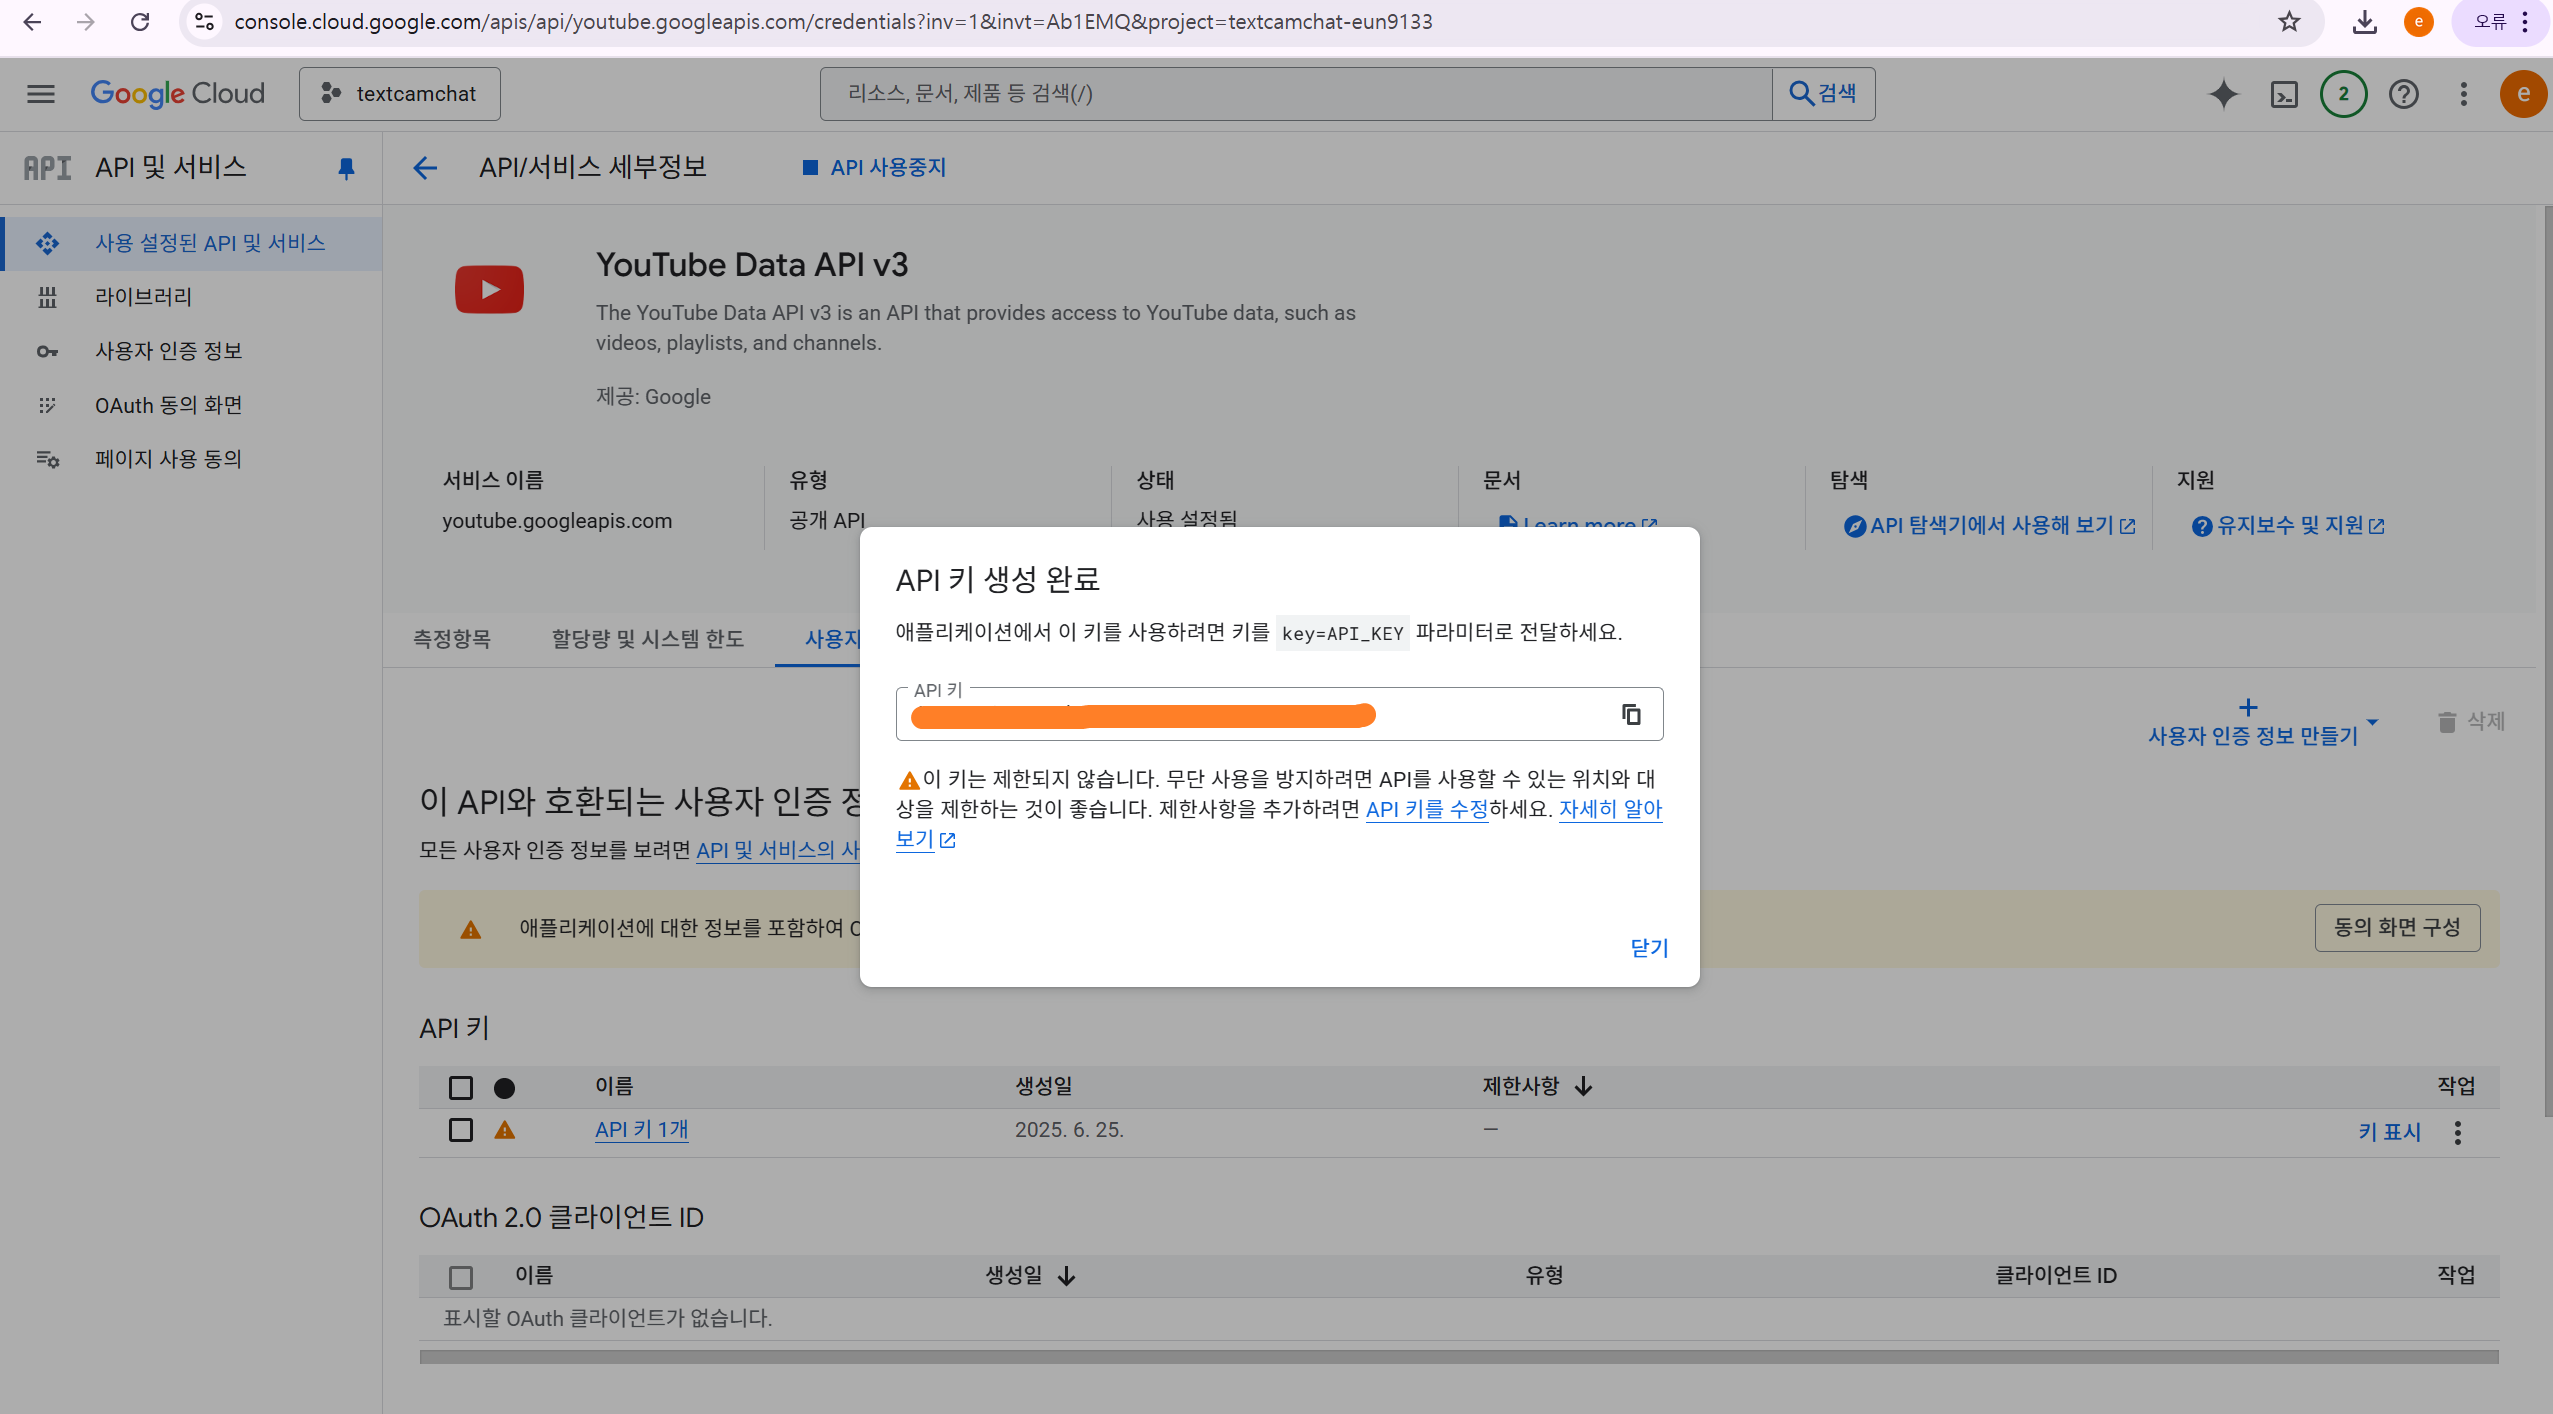Click the API 키를 수정 link
Viewport: 2553px width, 1414px height.
coord(1426,809)
